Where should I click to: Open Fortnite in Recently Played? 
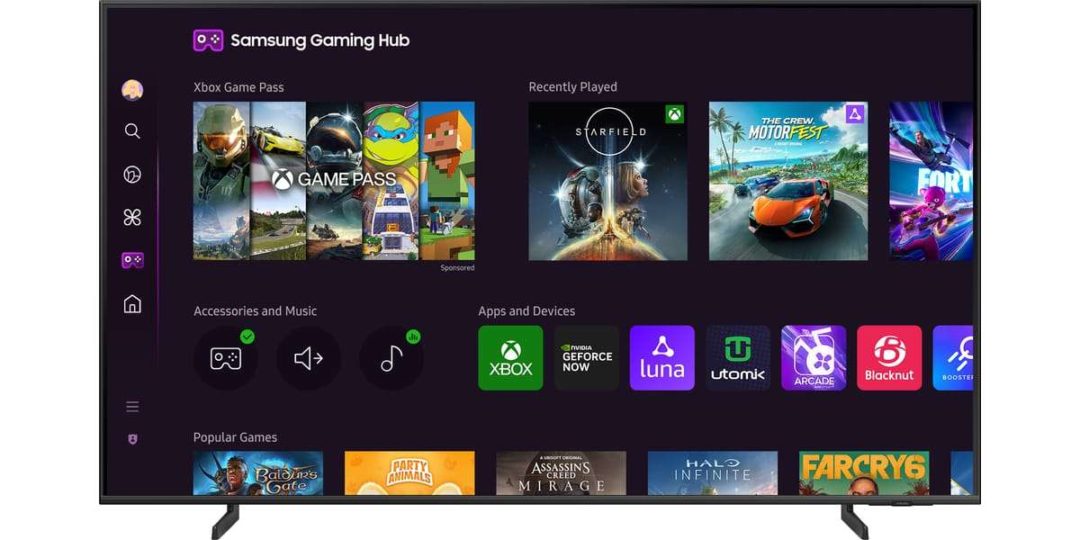[931, 181]
